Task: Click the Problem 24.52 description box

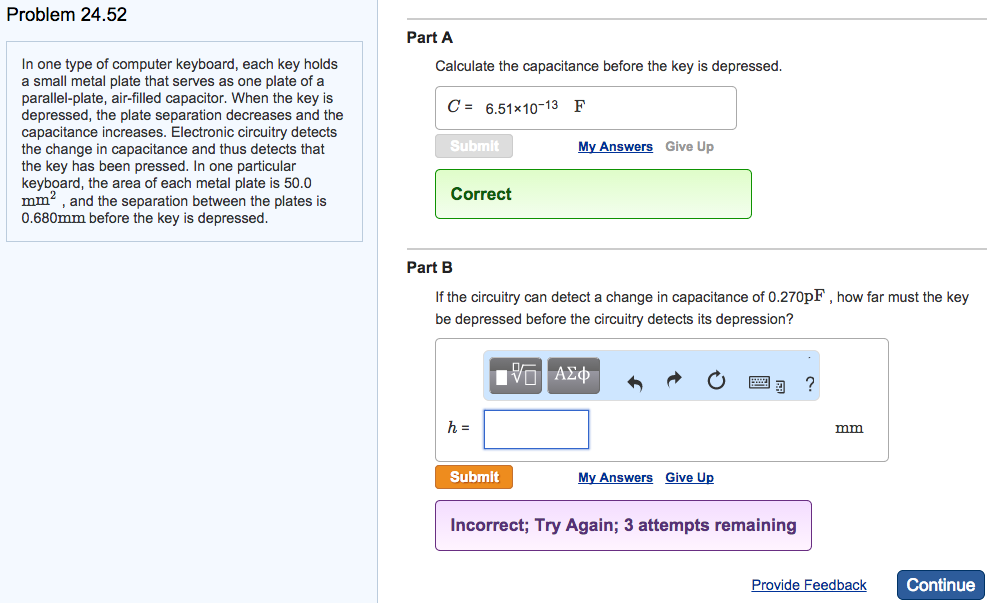Action: 181,141
